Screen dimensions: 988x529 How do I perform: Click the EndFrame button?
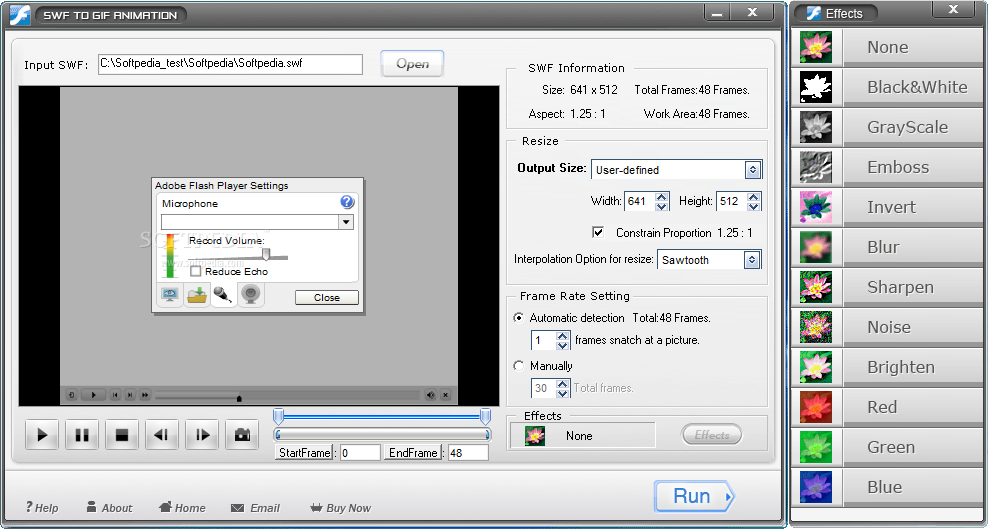pos(413,453)
